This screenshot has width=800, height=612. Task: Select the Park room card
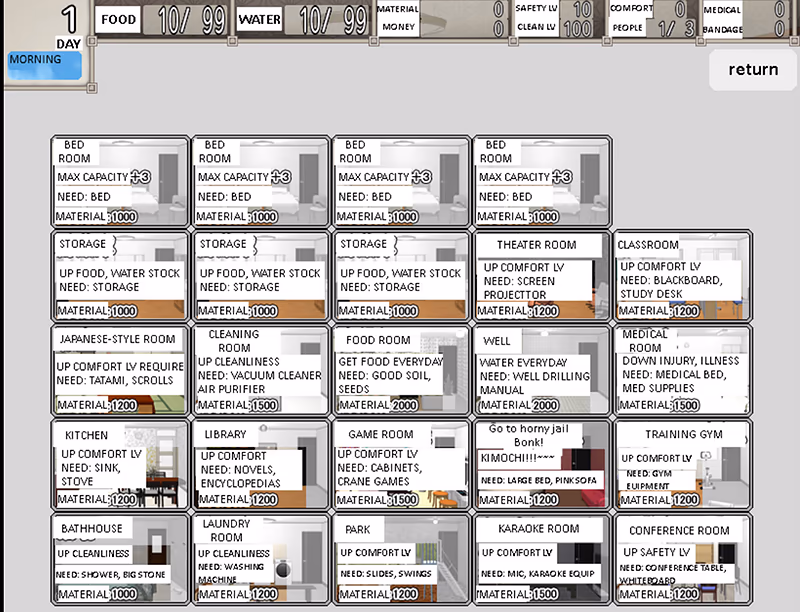[401, 559]
